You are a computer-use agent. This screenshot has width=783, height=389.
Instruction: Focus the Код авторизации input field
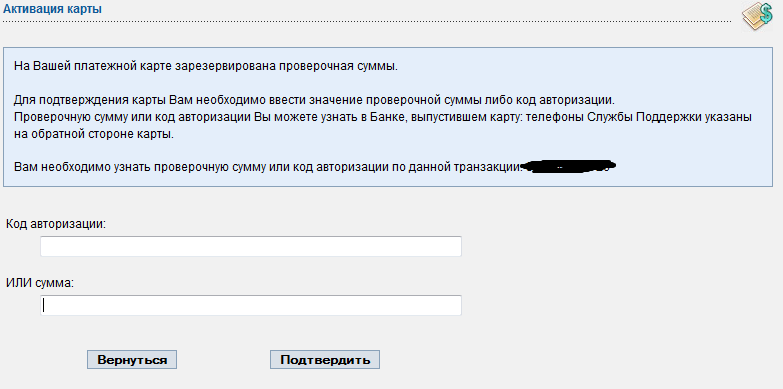(251, 247)
